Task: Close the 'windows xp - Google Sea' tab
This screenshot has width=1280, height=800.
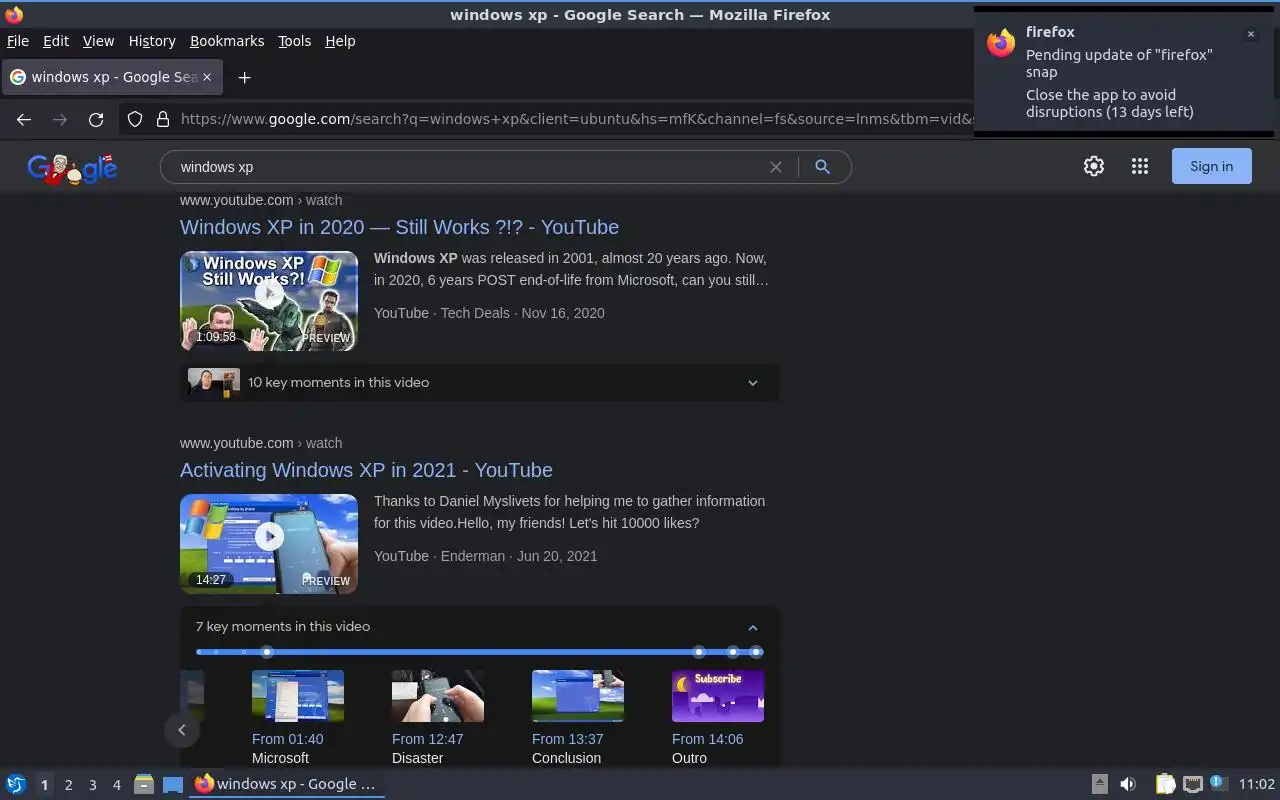Action: tap(207, 77)
